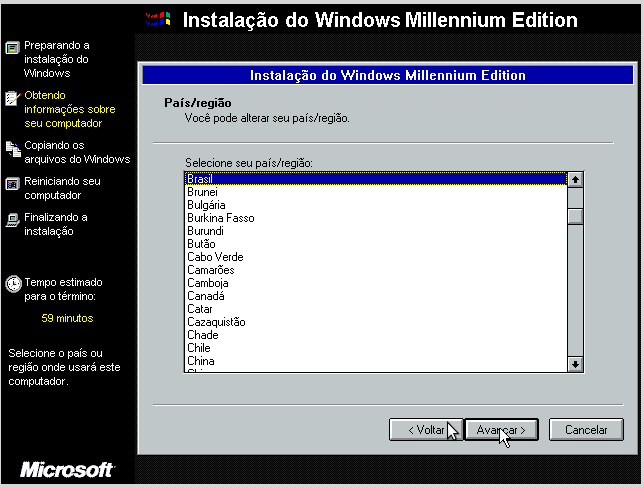Click the Windows flag logo in header

(158, 19)
